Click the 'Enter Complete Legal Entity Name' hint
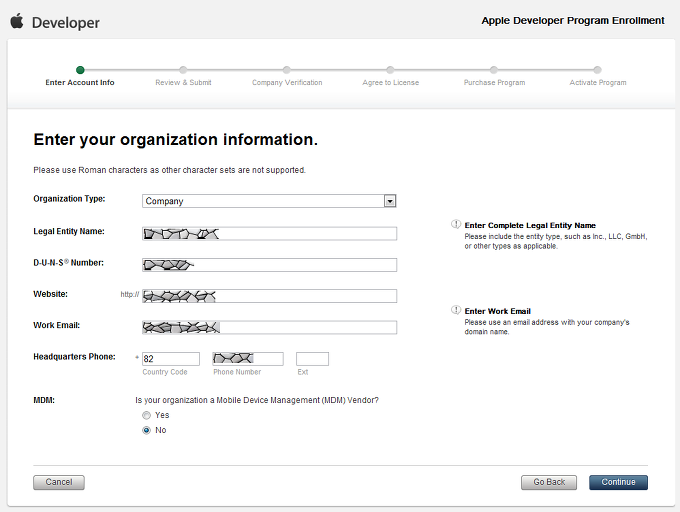This screenshot has width=680, height=512. click(530, 225)
